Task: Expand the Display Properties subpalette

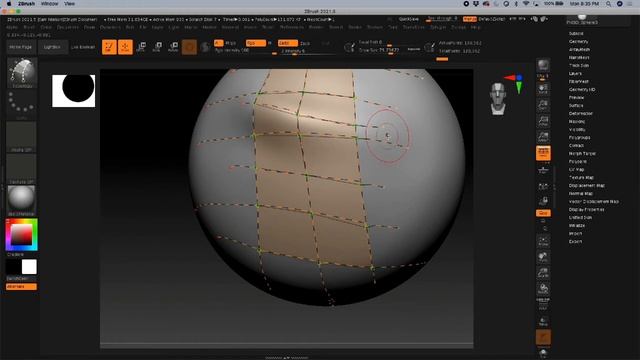Action: [x=586, y=209]
